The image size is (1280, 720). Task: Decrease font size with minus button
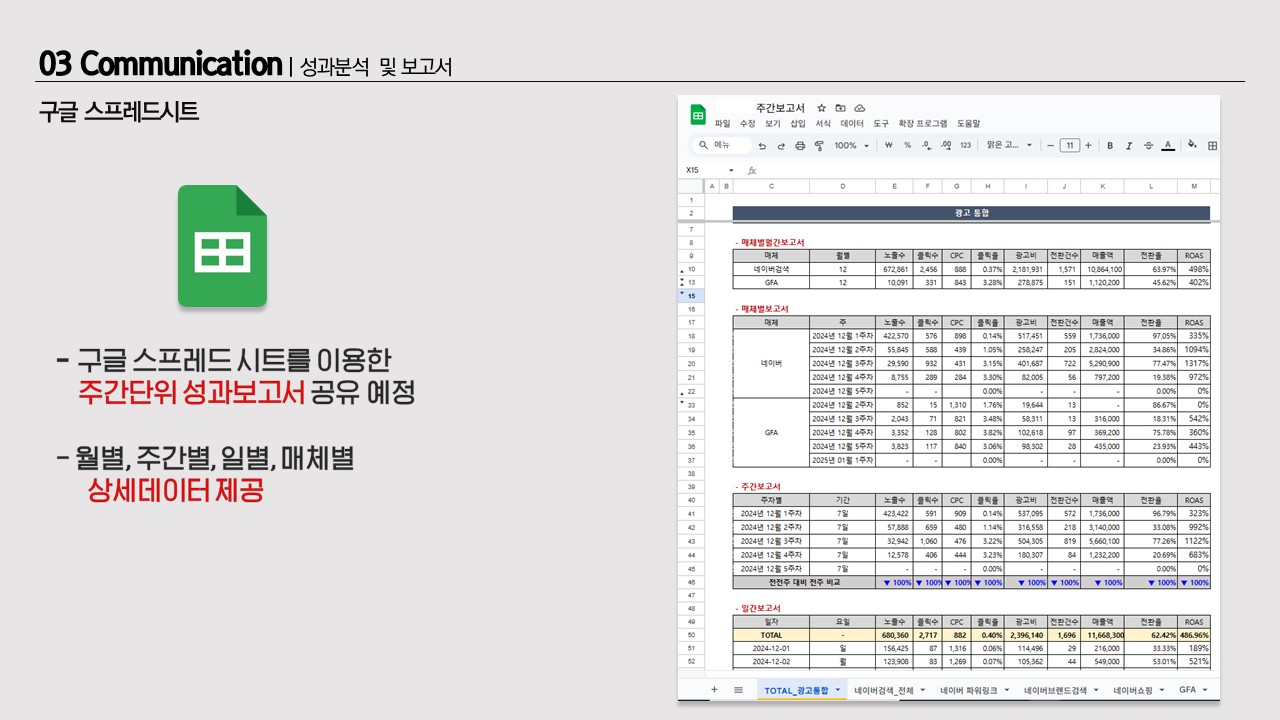tap(1050, 146)
